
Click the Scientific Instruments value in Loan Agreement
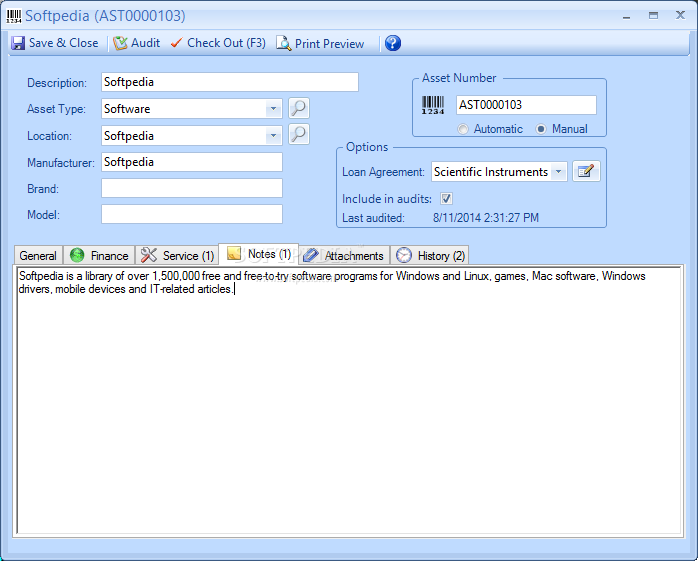click(491, 172)
